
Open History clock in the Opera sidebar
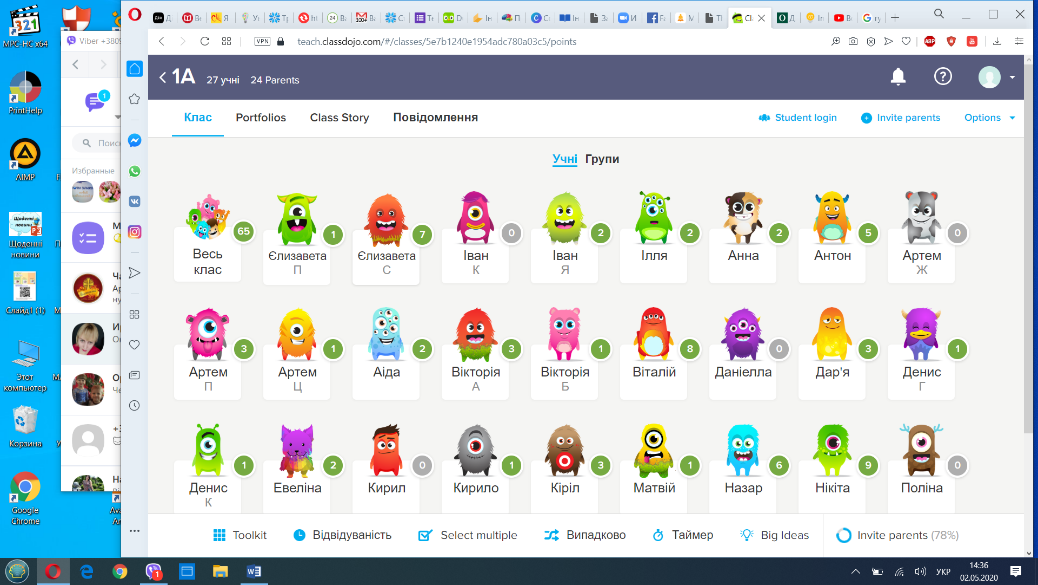(134, 406)
